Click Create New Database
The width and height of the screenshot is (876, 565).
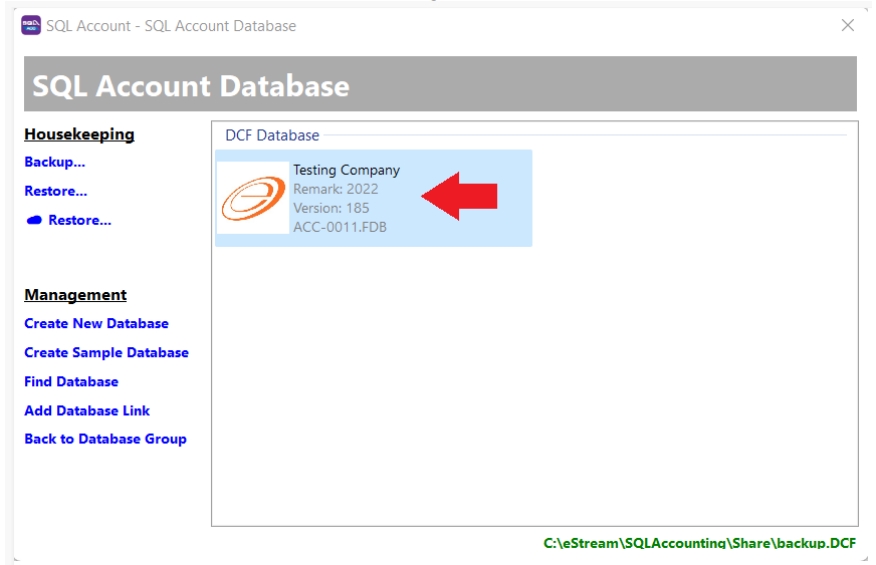coord(96,324)
